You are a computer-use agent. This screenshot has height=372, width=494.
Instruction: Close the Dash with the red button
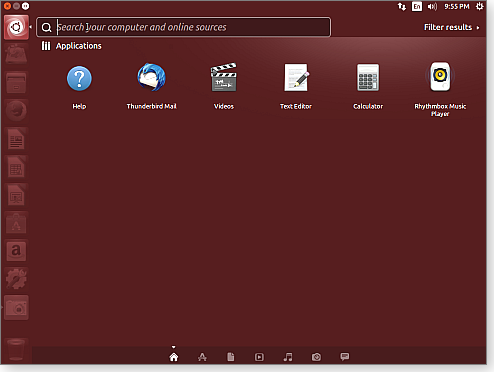coord(7,6)
